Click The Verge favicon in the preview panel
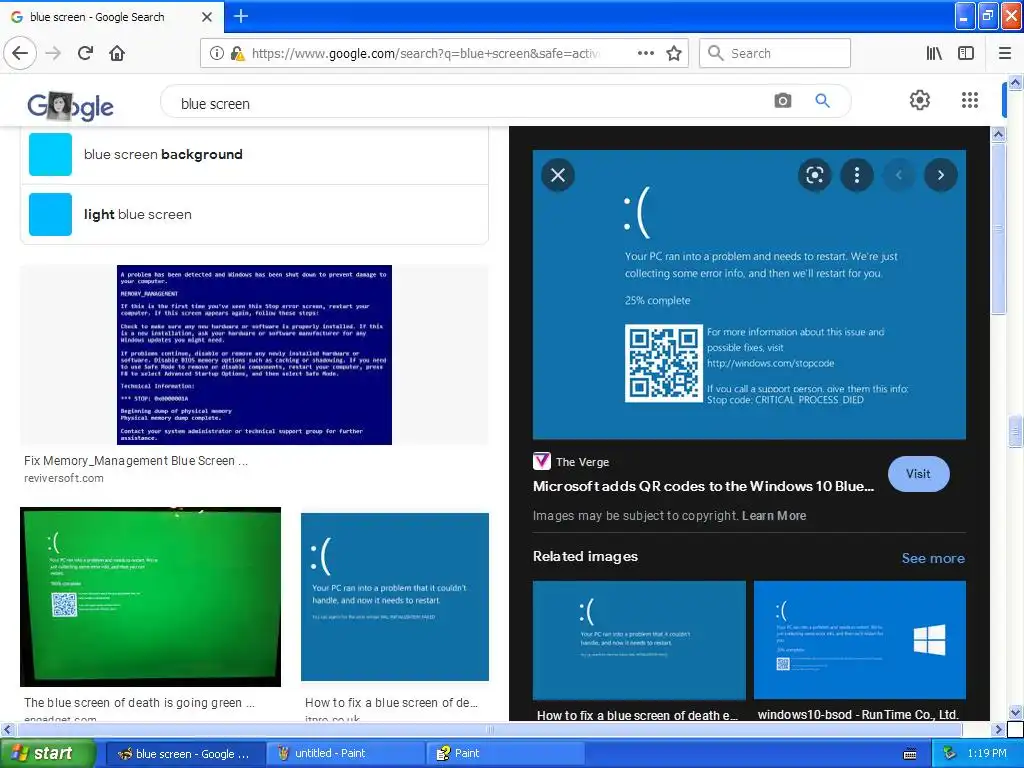Viewport: 1024px width, 768px height. [x=541, y=461]
